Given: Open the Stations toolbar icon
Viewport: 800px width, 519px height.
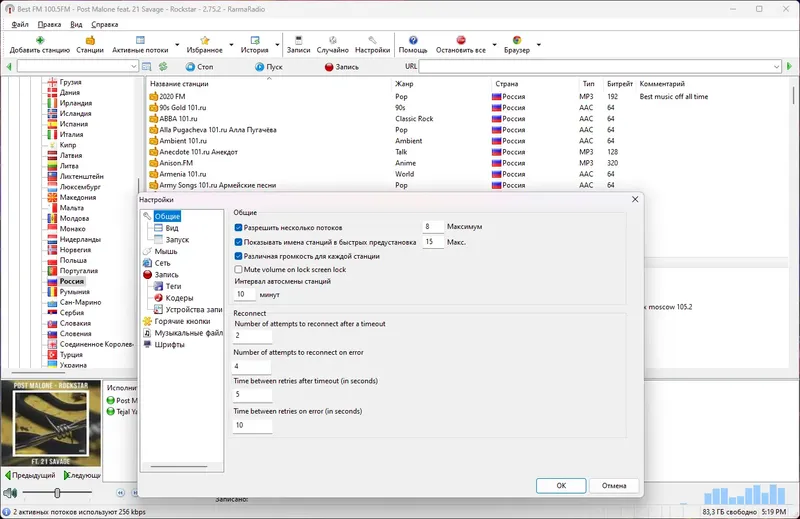Looking at the screenshot, I should click(90, 40).
